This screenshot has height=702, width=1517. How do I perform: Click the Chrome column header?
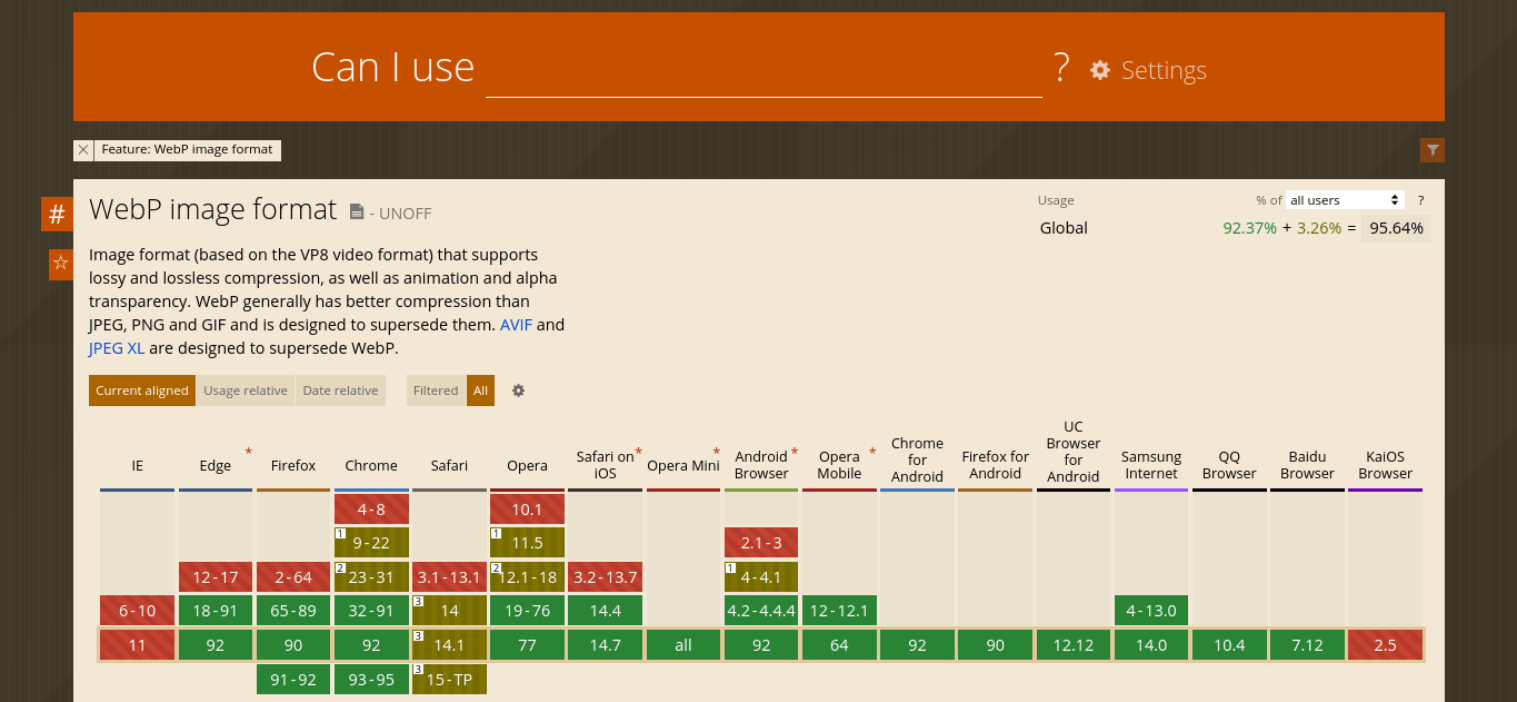tap(371, 466)
